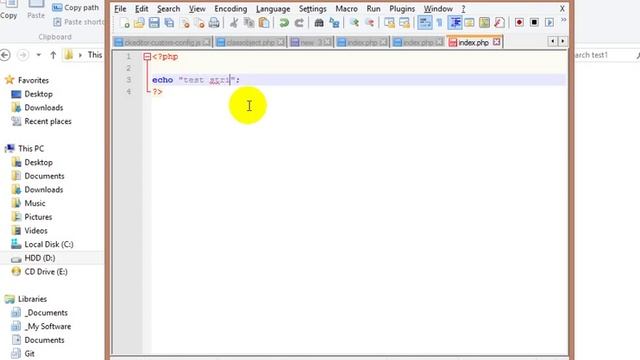The height and width of the screenshot is (360, 640).
Task: Close the classobject.php tab
Action: point(280,42)
